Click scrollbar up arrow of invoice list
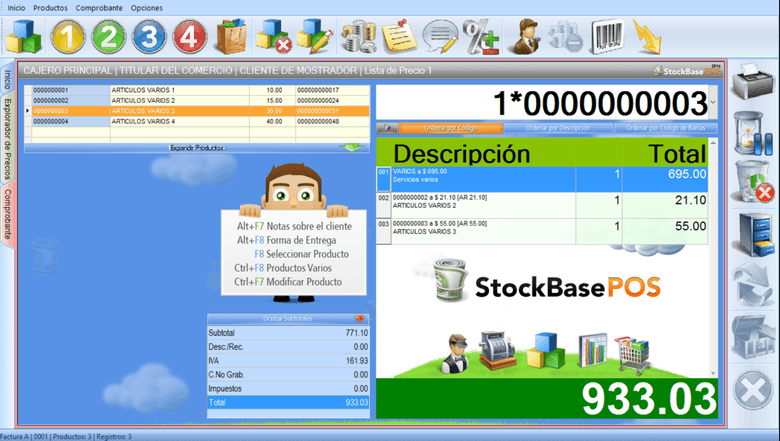The height and width of the screenshot is (441, 780). [x=713, y=143]
